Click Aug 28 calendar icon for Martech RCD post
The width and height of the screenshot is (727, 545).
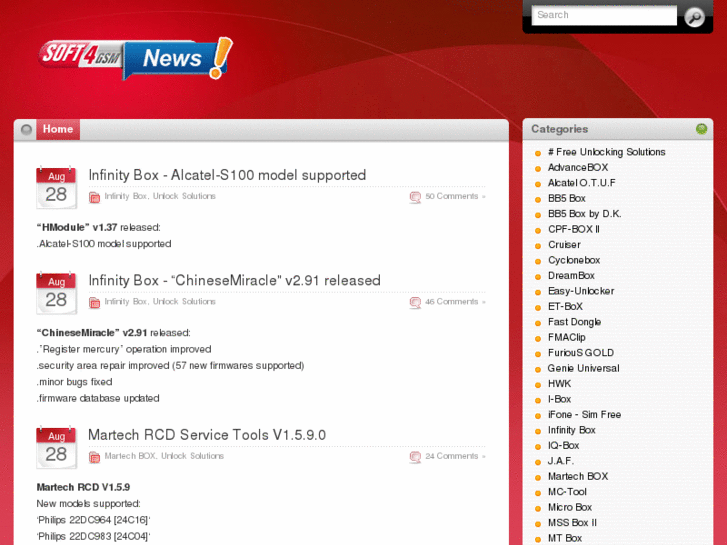coord(56,447)
